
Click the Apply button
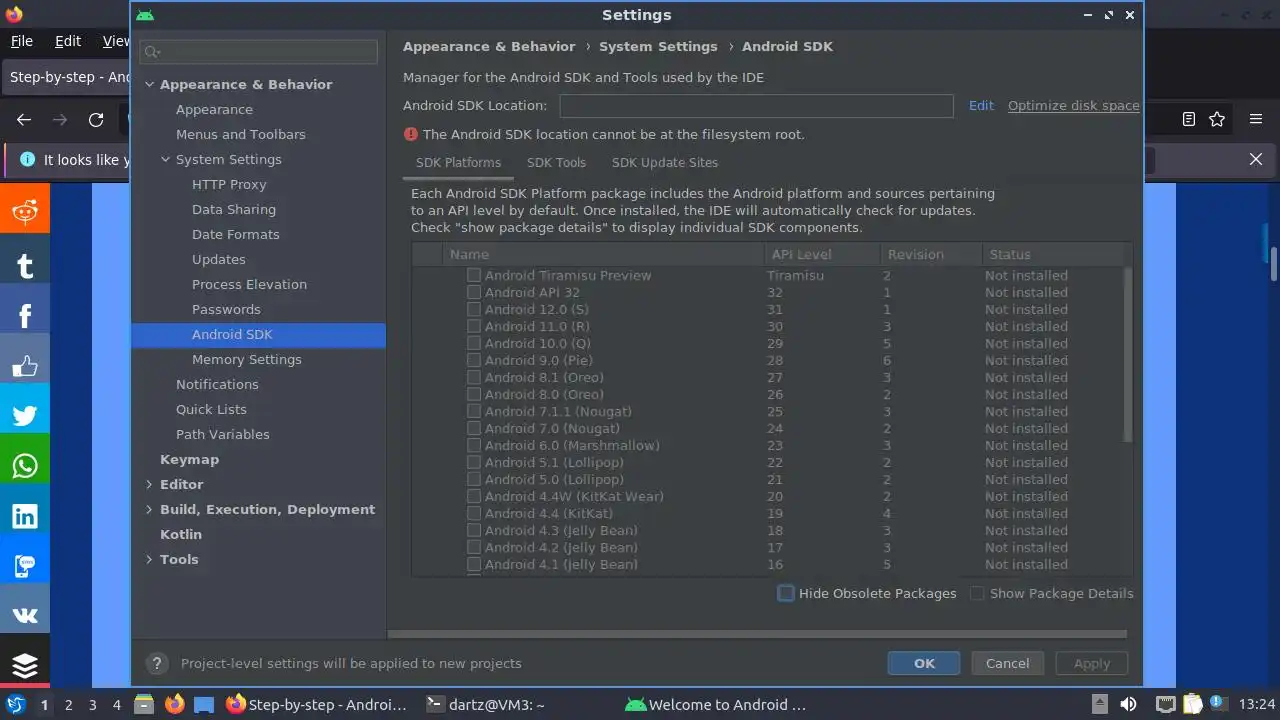pos(1091,663)
